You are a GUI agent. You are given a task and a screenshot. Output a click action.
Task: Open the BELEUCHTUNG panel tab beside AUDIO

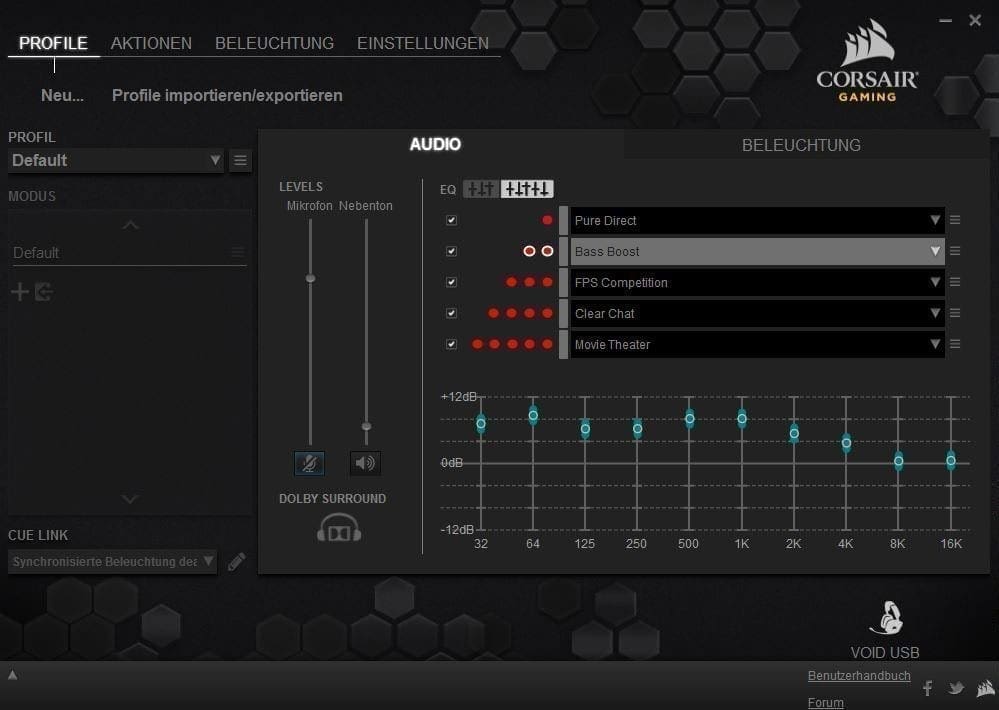click(x=801, y=145)
